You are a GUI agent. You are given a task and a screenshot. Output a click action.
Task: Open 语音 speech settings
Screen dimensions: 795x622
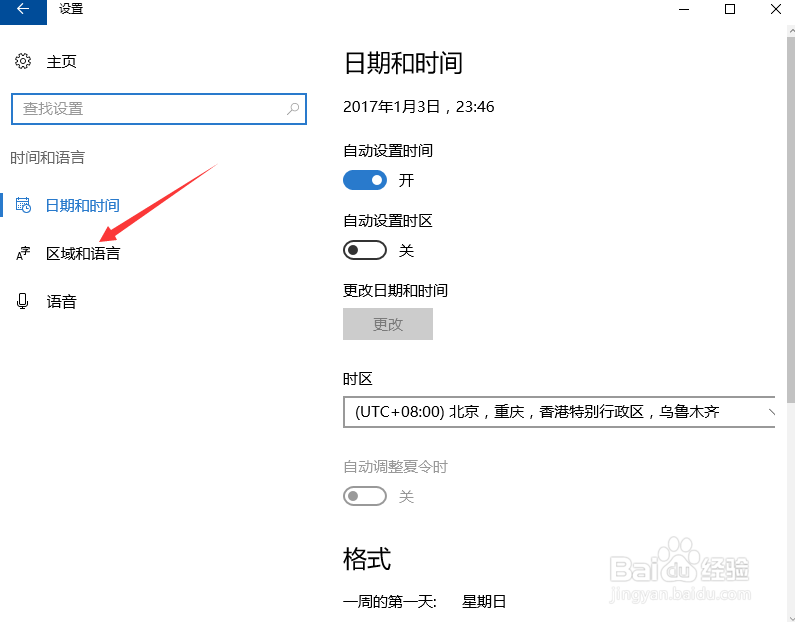[61, 302]
